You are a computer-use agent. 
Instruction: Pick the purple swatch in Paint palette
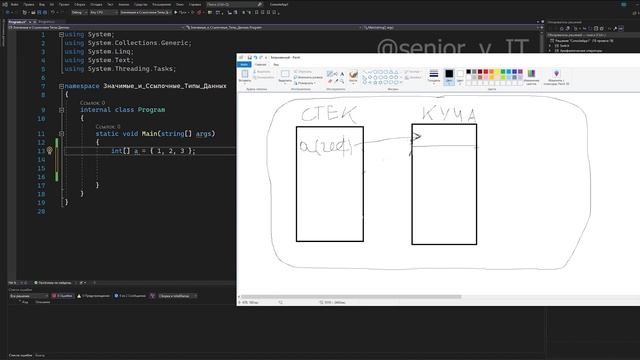click(x=520, y=72)
